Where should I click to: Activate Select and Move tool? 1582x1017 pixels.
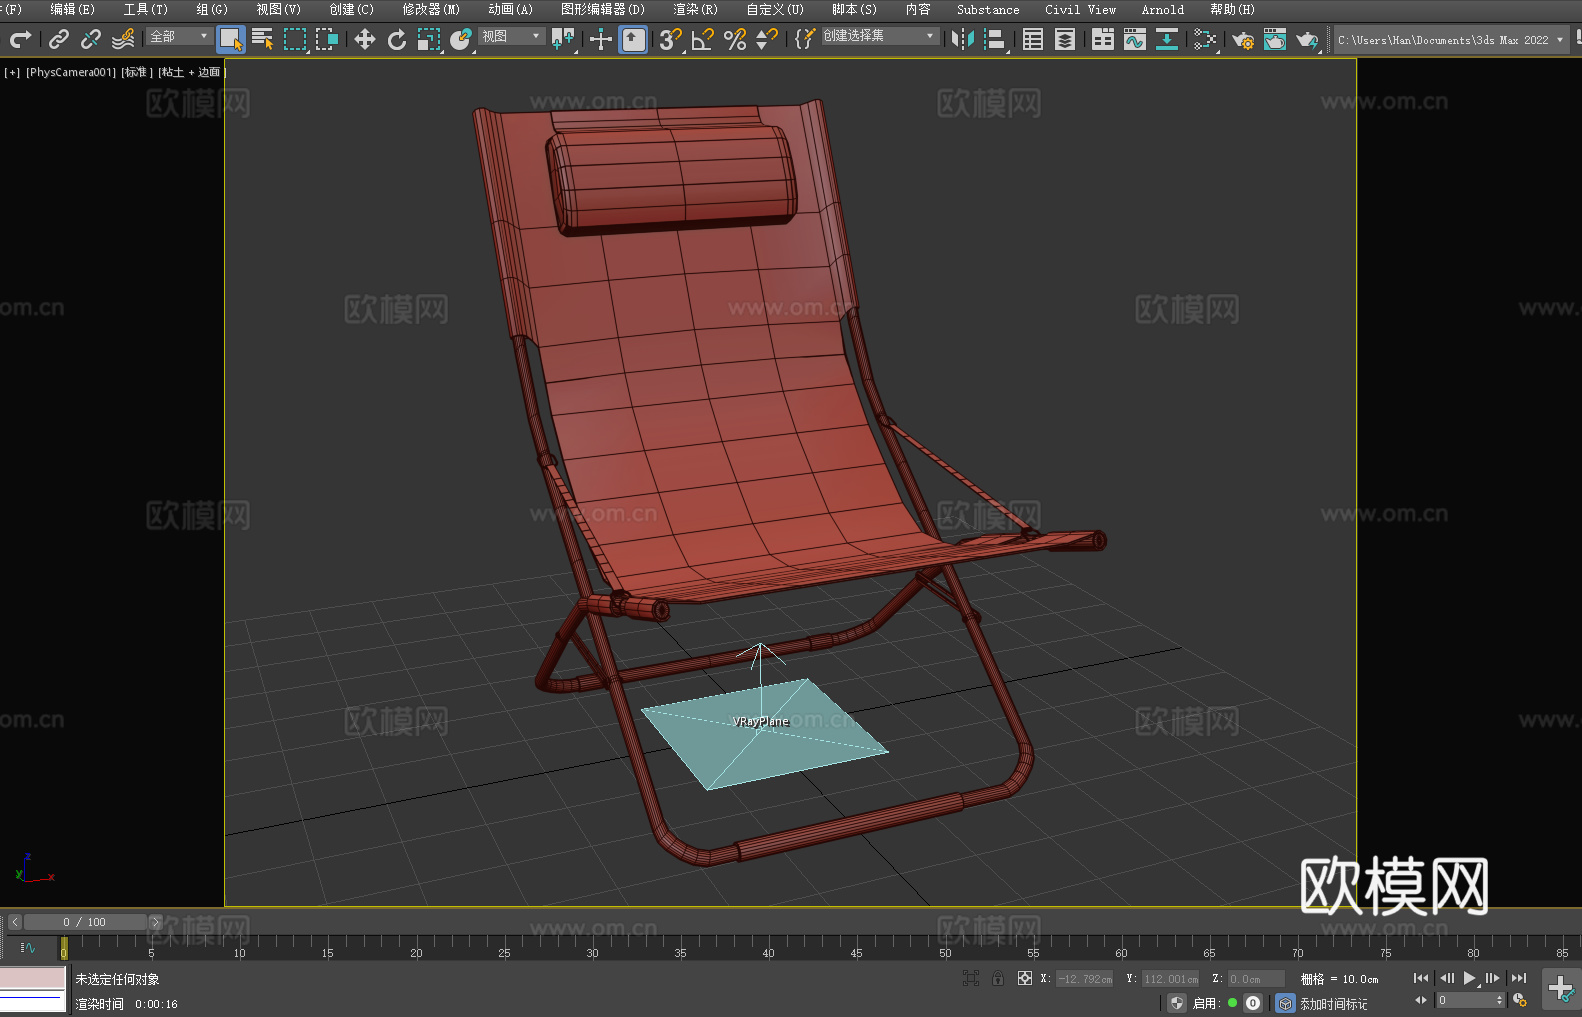[365, 39]
